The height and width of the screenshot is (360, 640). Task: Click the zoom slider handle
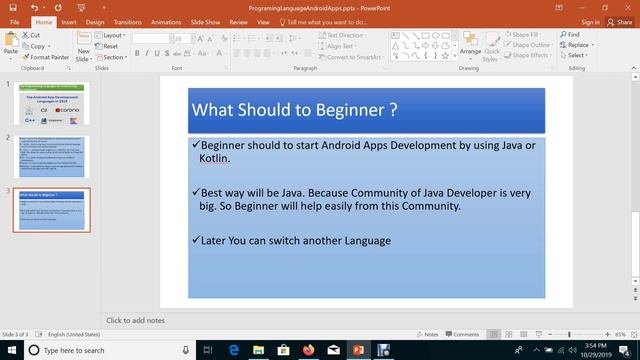(569, 334)
